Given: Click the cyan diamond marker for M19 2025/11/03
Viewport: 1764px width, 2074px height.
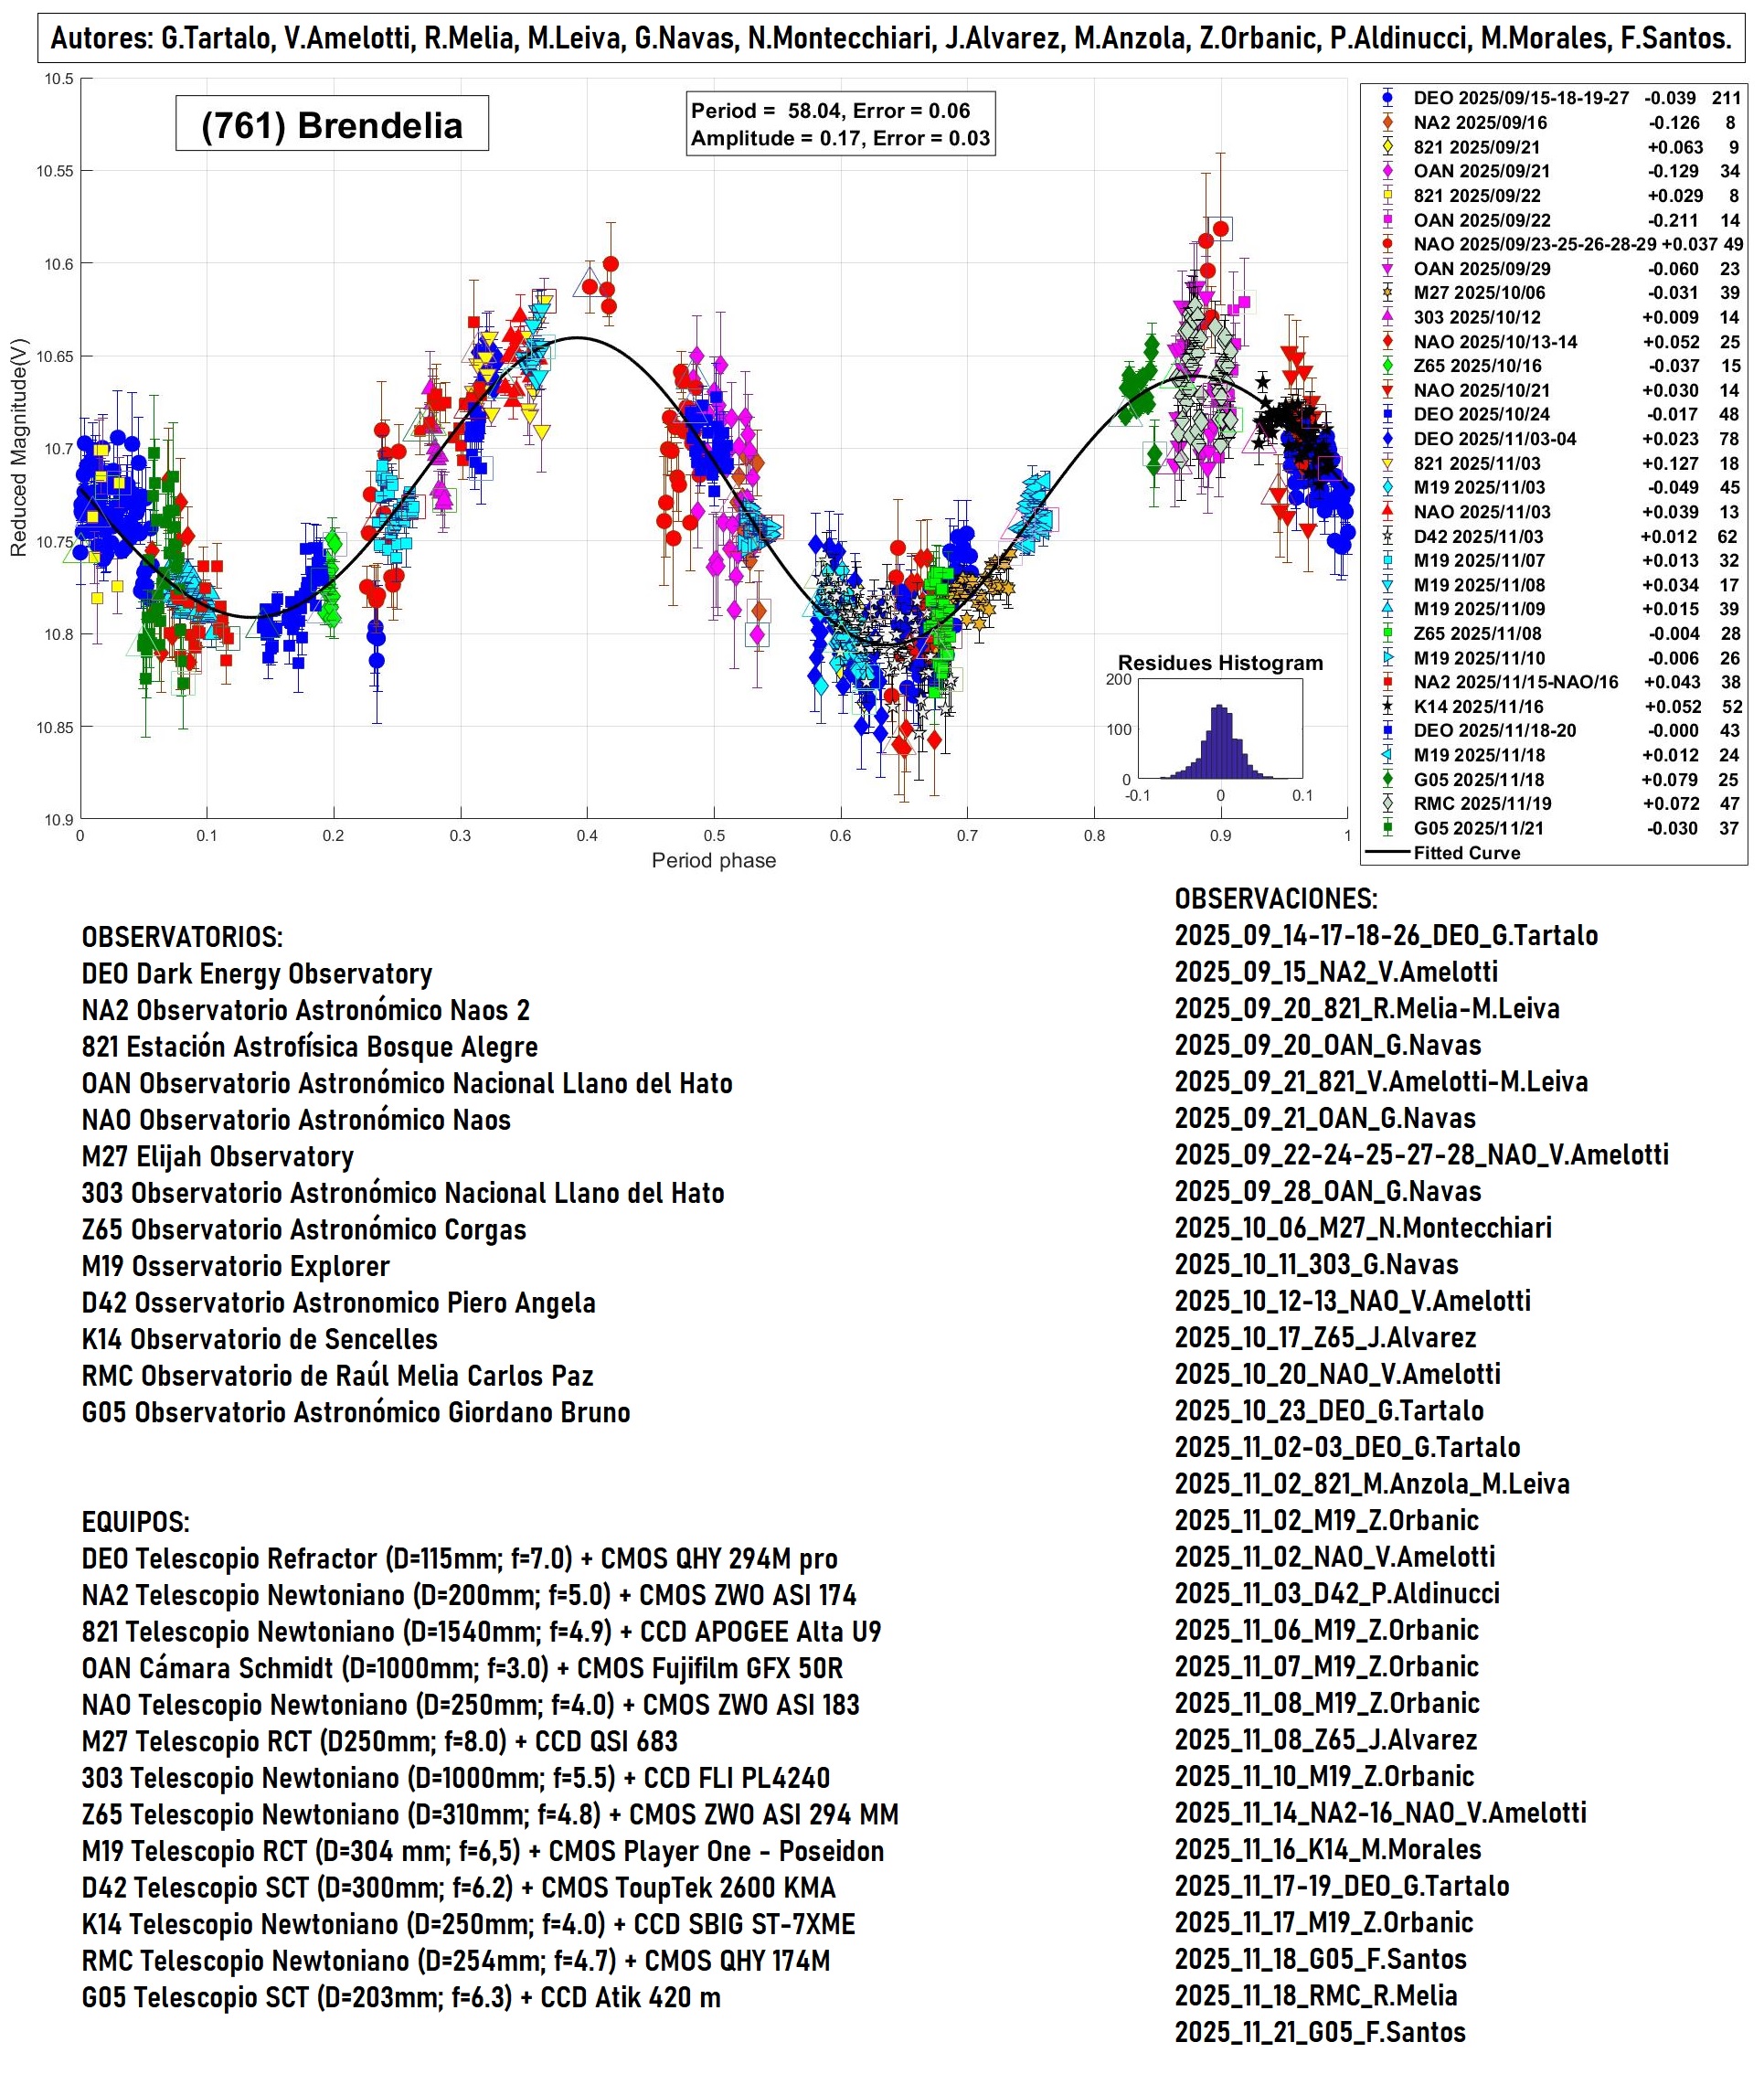Looking at the screenshot, I should tap(1387, 487).
